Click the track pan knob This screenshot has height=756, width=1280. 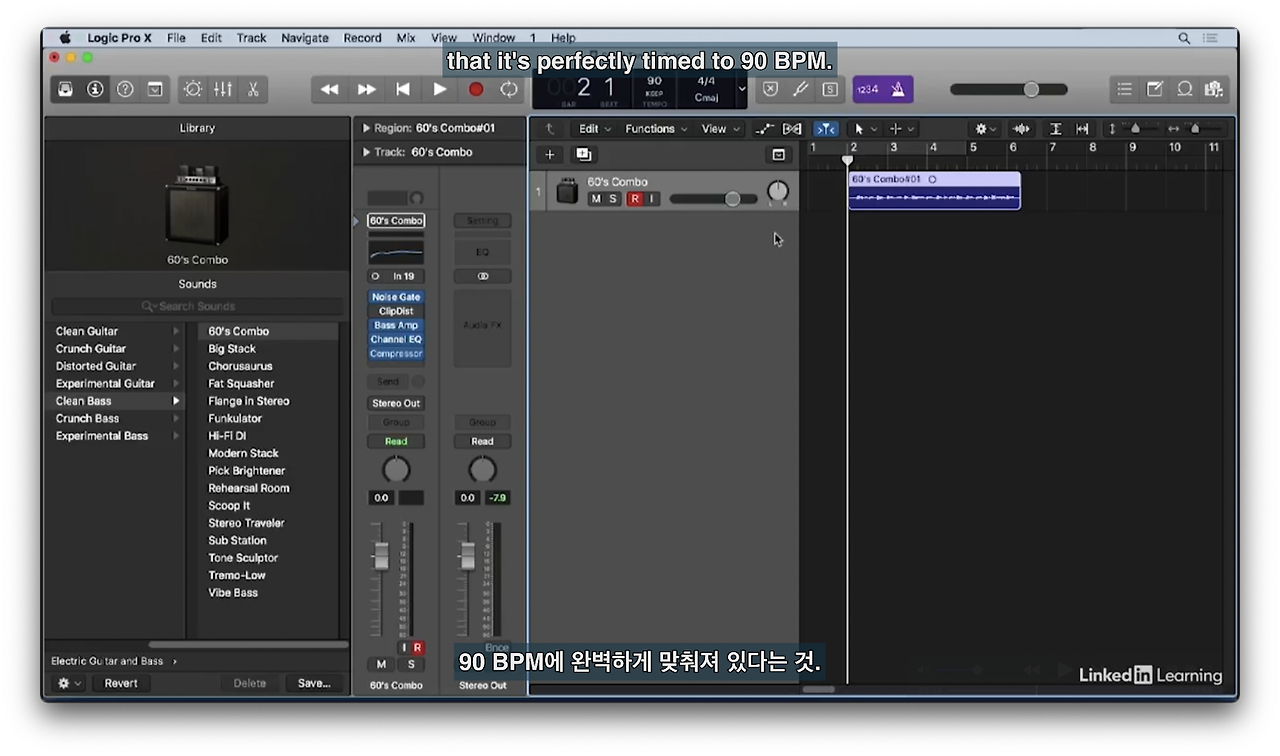(778, 192)
